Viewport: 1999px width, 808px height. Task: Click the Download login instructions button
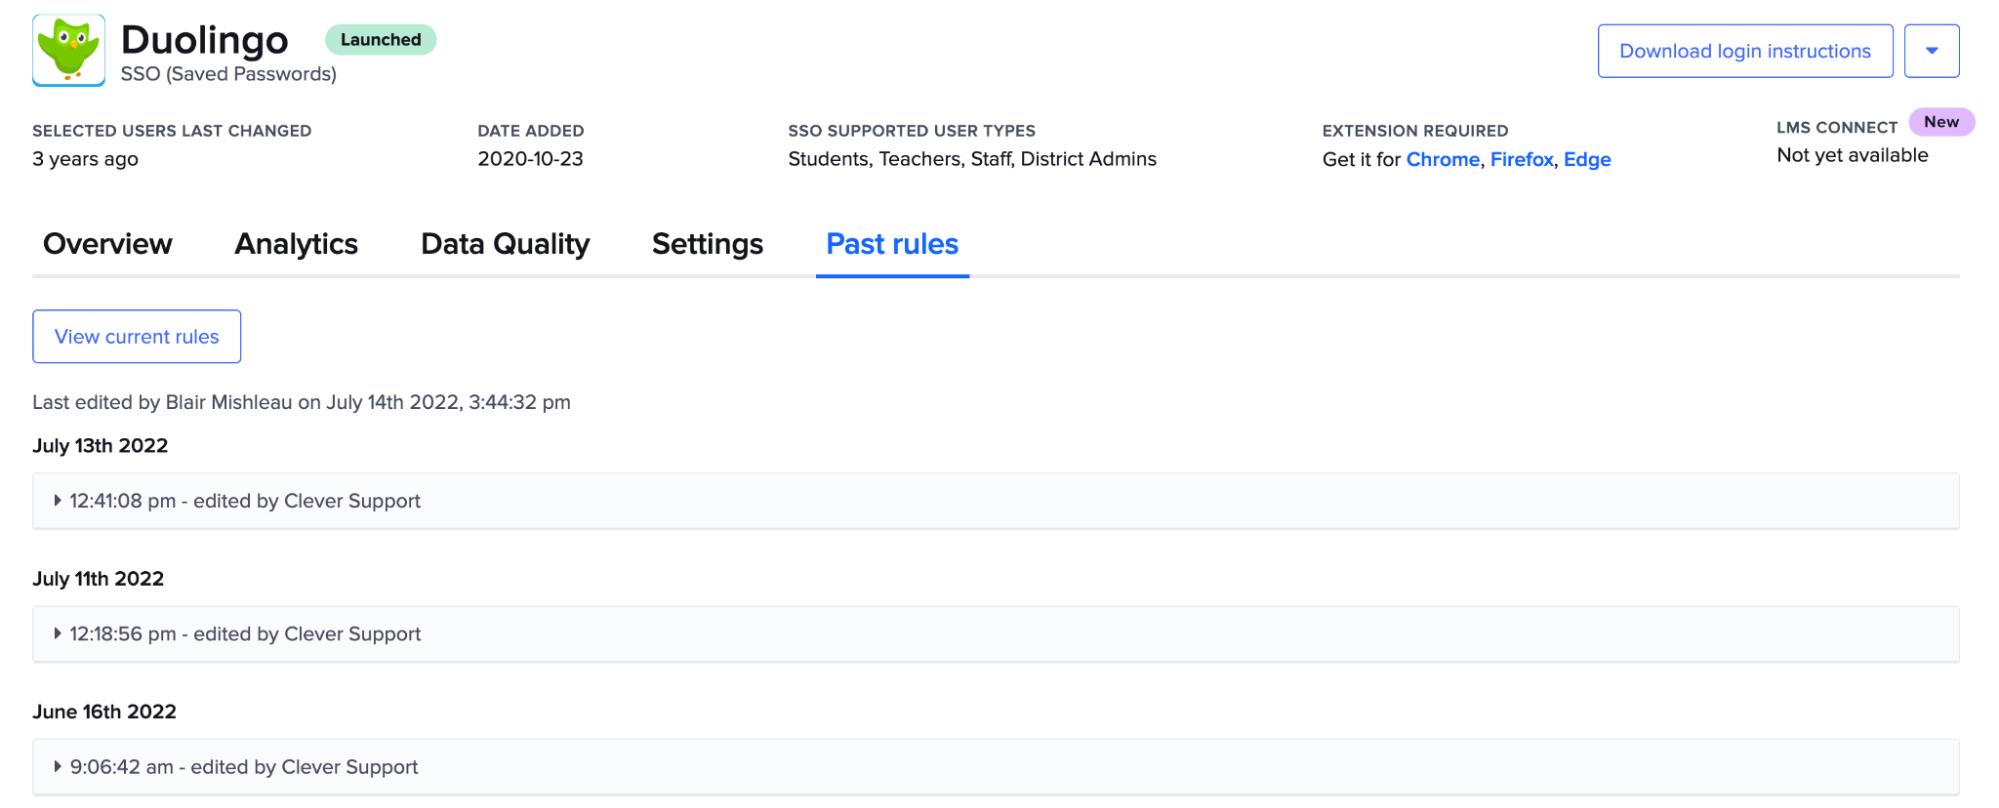click(1744, 50)
